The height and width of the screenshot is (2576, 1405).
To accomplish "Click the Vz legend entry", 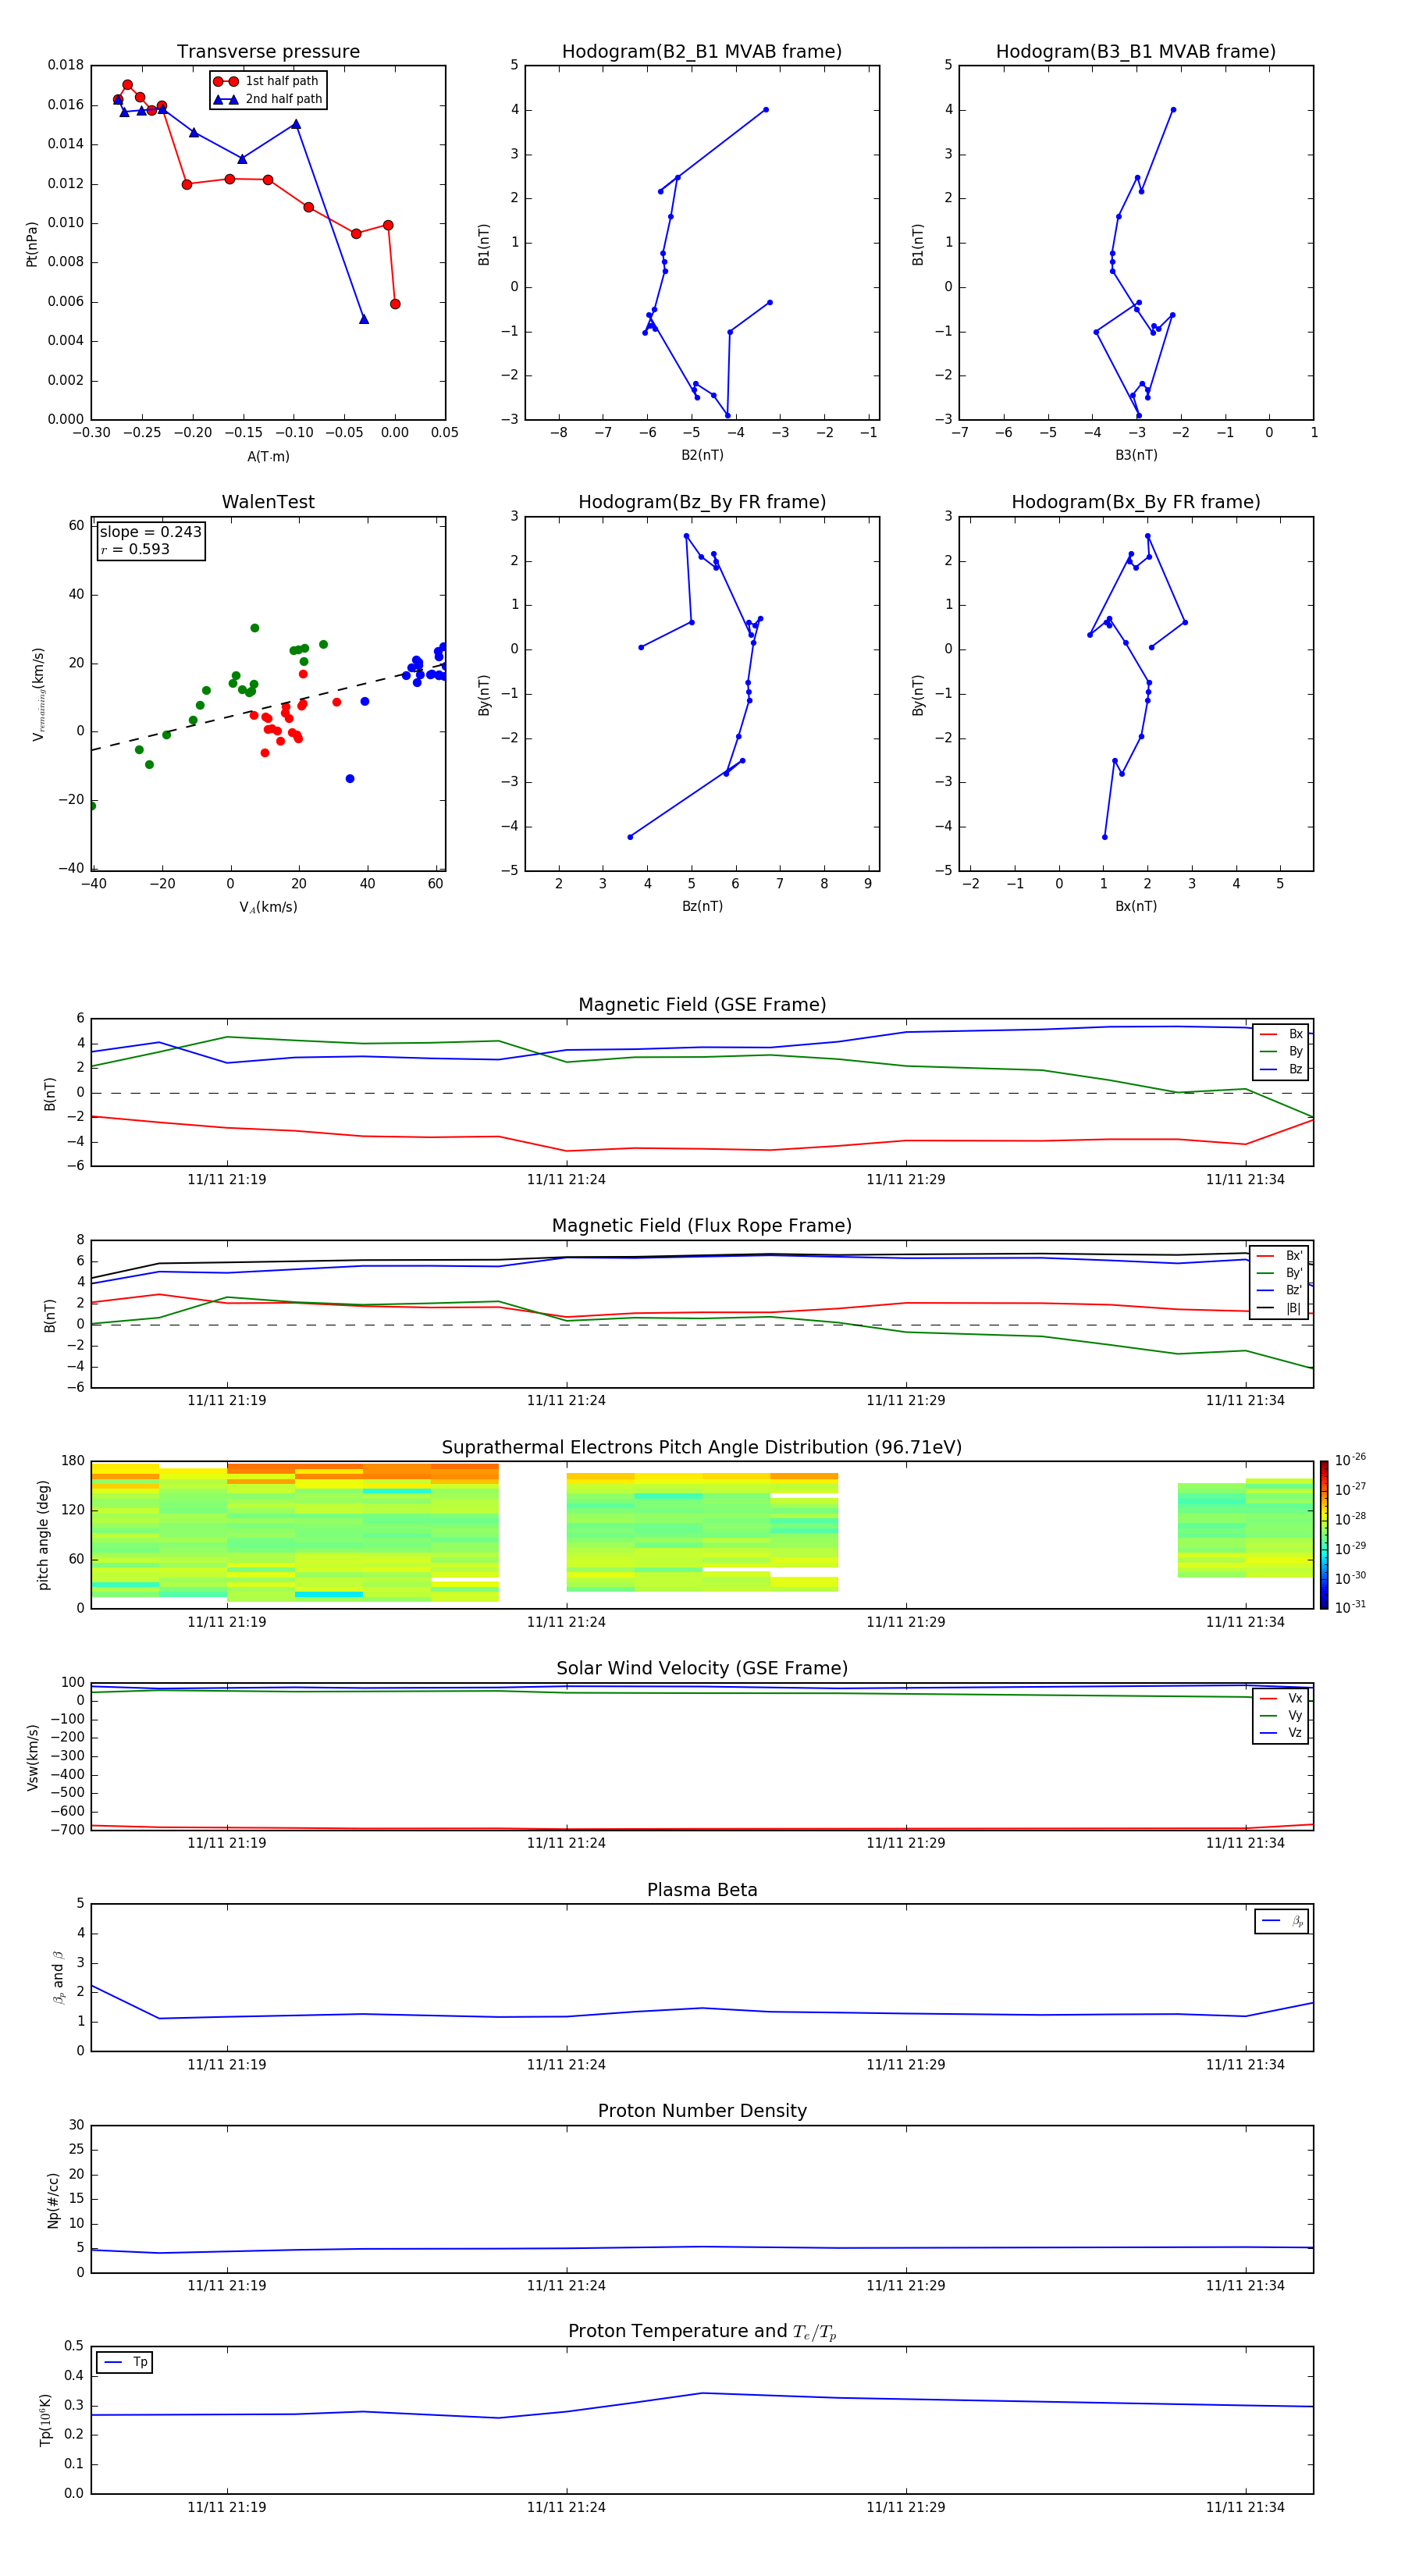I will pyautogui.click(x=1281, y=1733).
